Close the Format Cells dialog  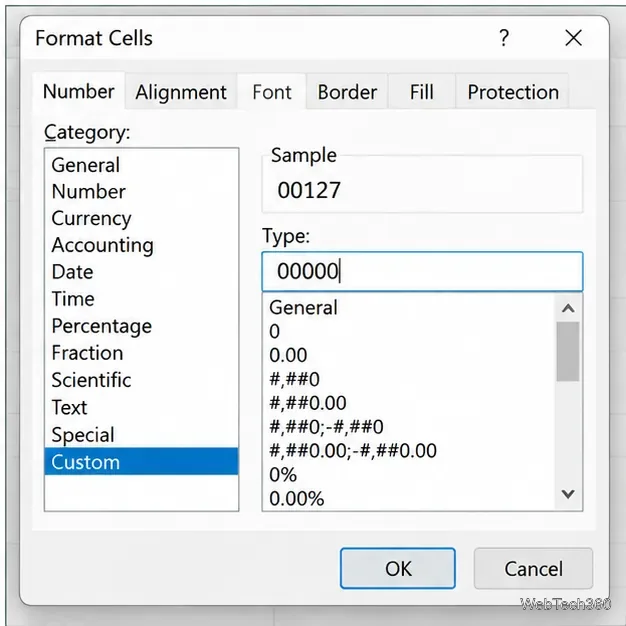click(x=573, y=38)
